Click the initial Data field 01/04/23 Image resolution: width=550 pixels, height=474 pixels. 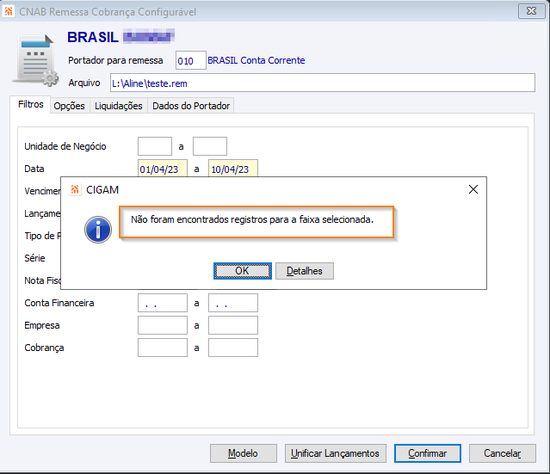(x=162, y=168)
